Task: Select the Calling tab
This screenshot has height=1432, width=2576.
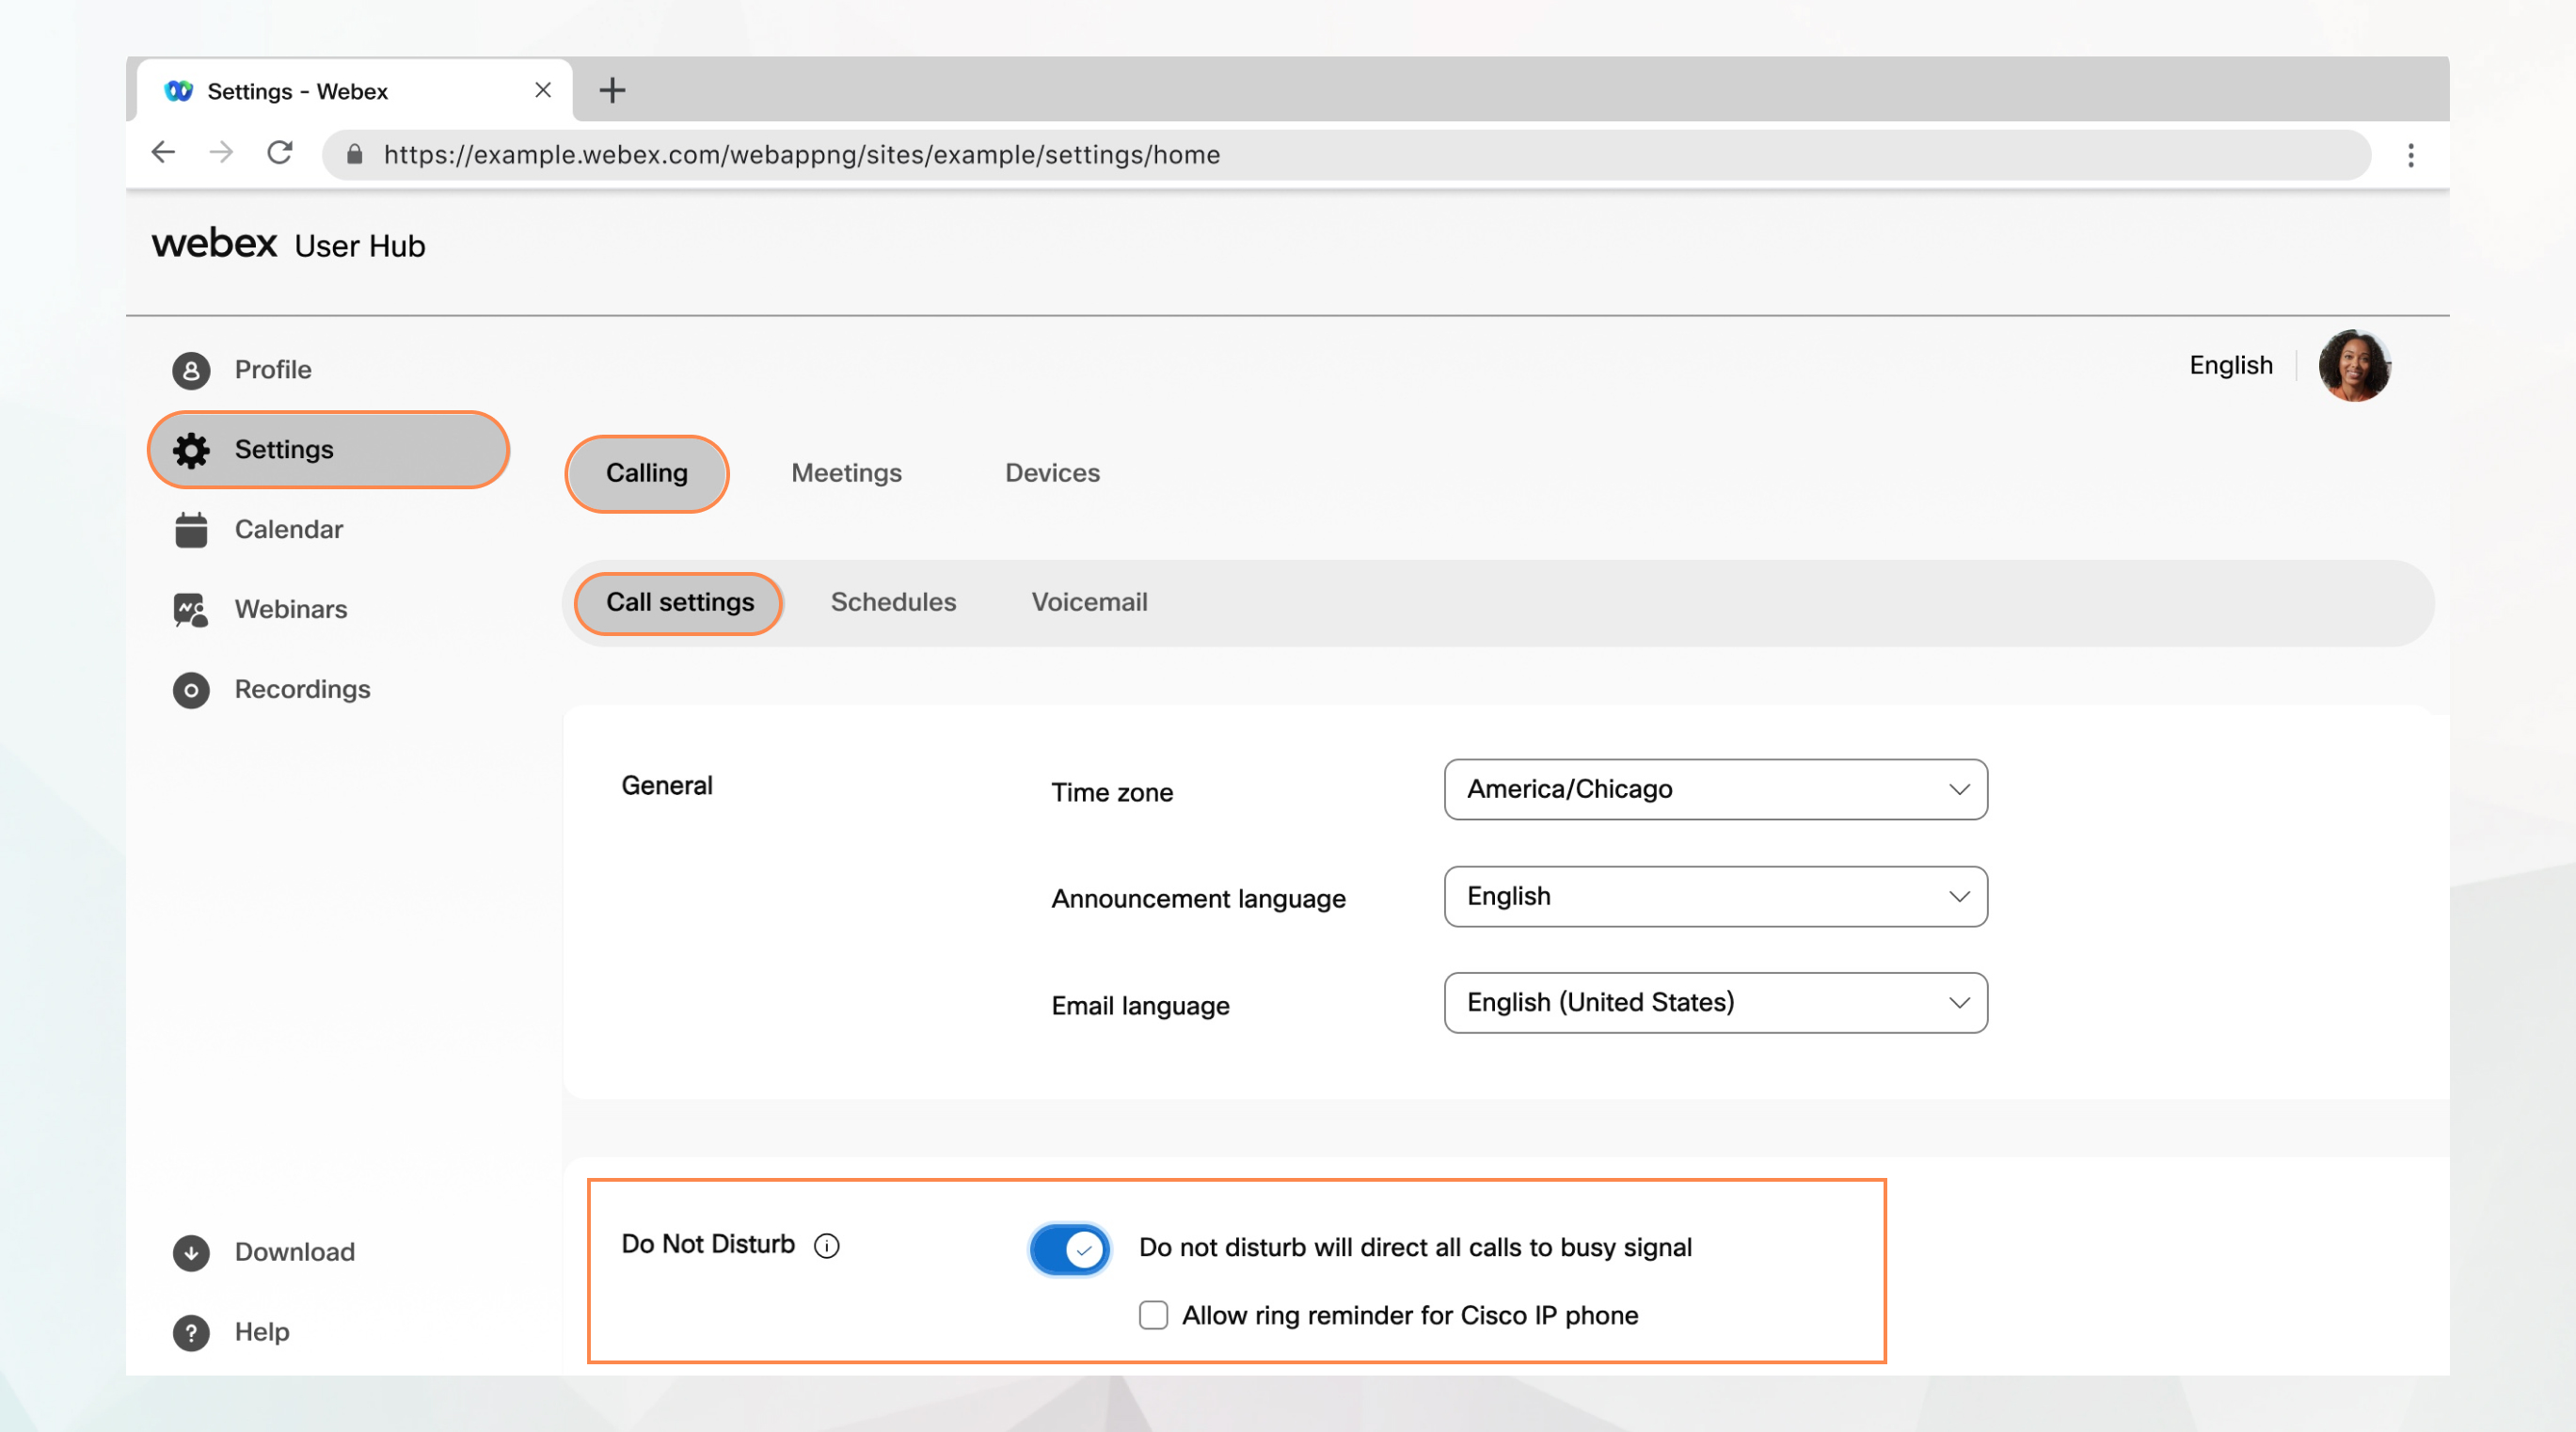Action: pos(645,472)
